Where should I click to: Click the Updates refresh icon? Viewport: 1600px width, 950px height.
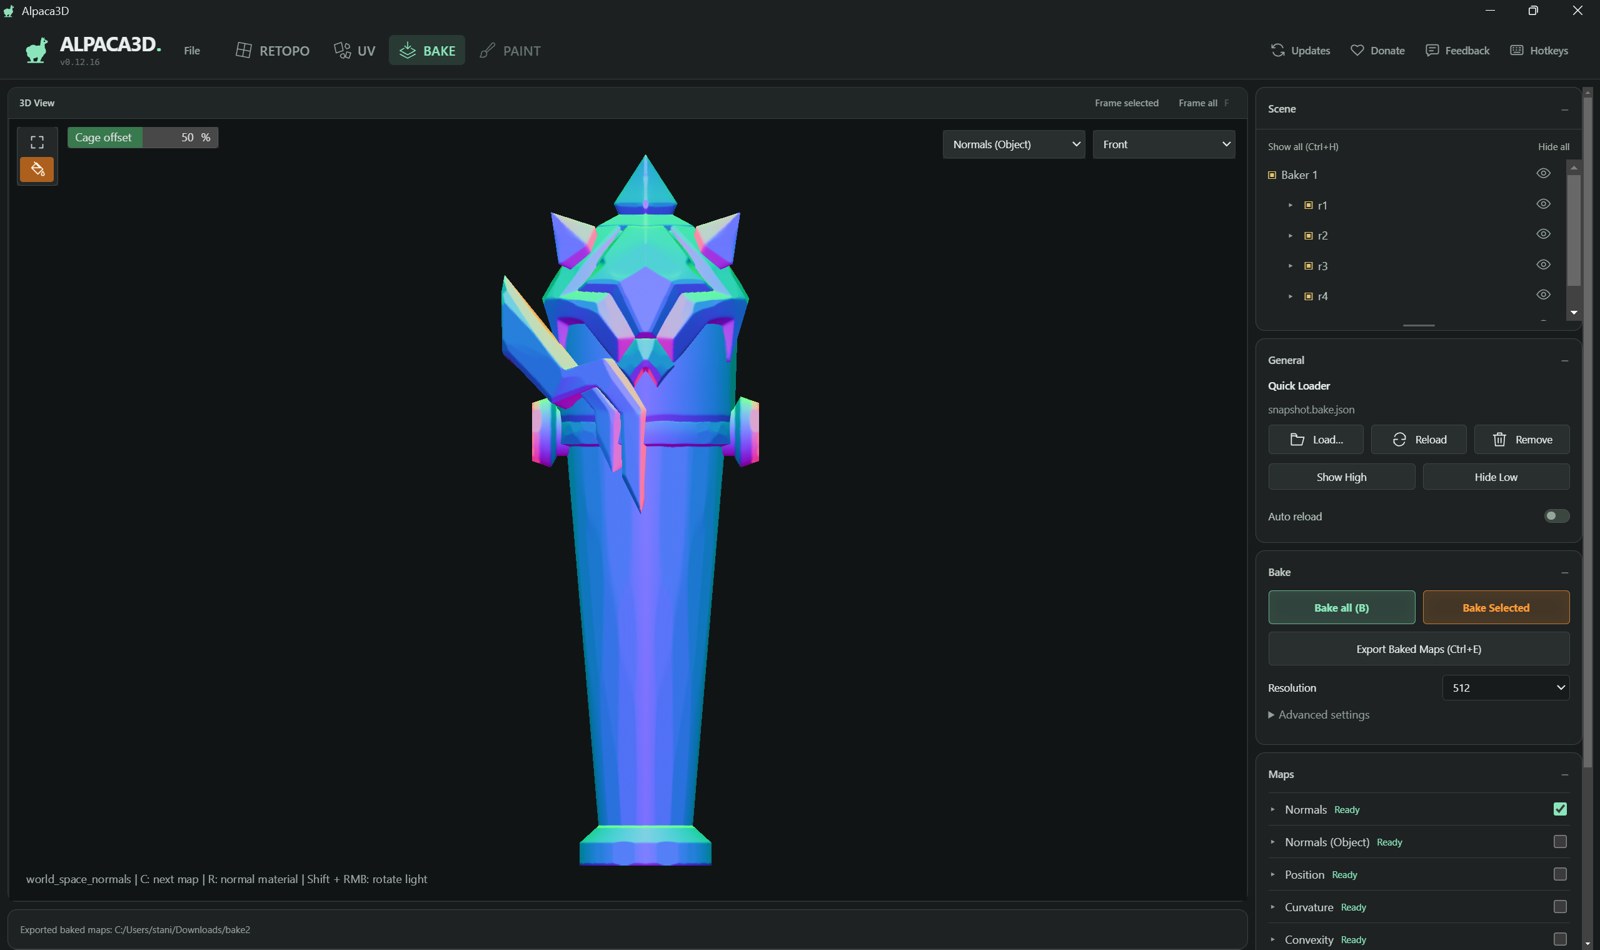click(x=1278, y=50)
